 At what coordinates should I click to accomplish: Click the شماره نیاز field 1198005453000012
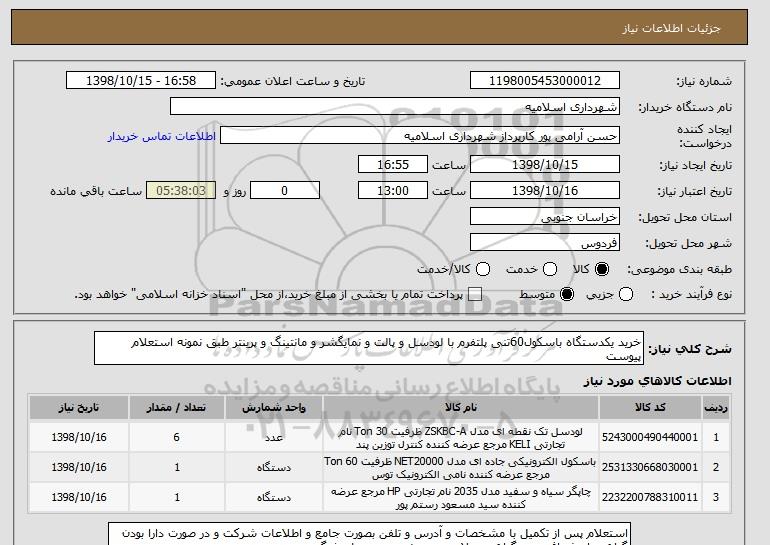coord(545,81)
